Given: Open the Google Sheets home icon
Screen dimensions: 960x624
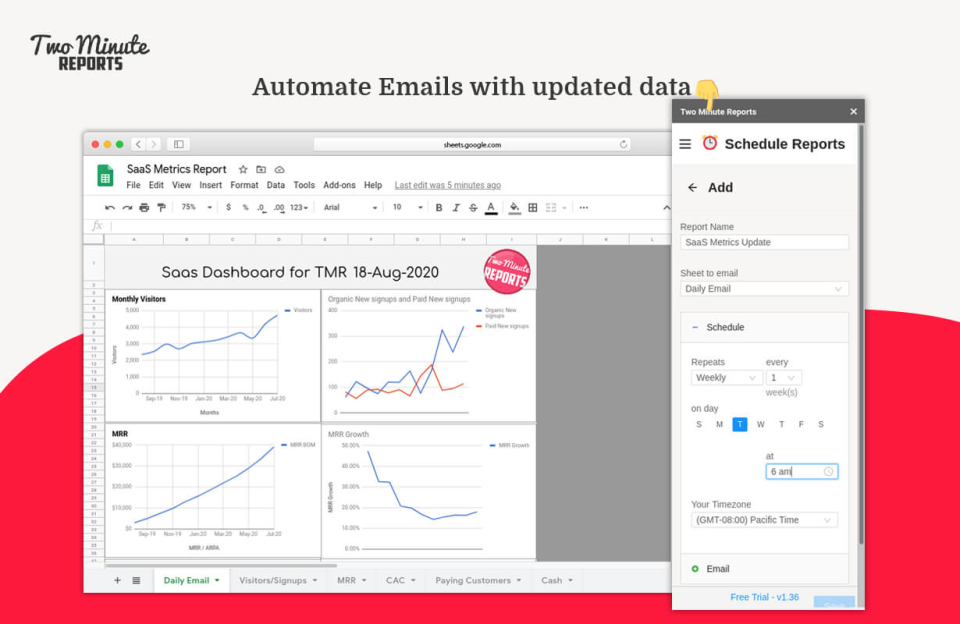Looking at the screenshot, I should click(105, 176).
